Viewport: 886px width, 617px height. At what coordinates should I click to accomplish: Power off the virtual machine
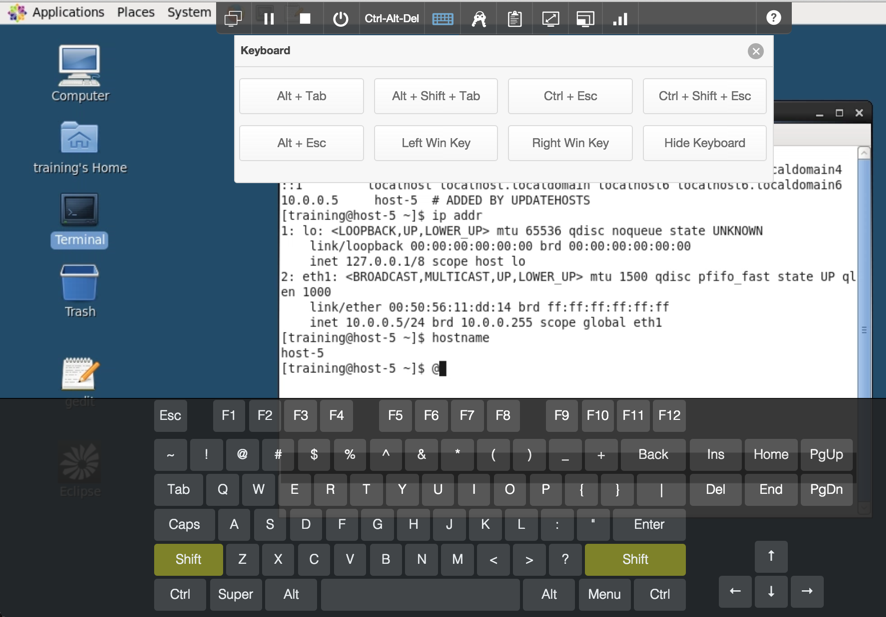point(340,17)
